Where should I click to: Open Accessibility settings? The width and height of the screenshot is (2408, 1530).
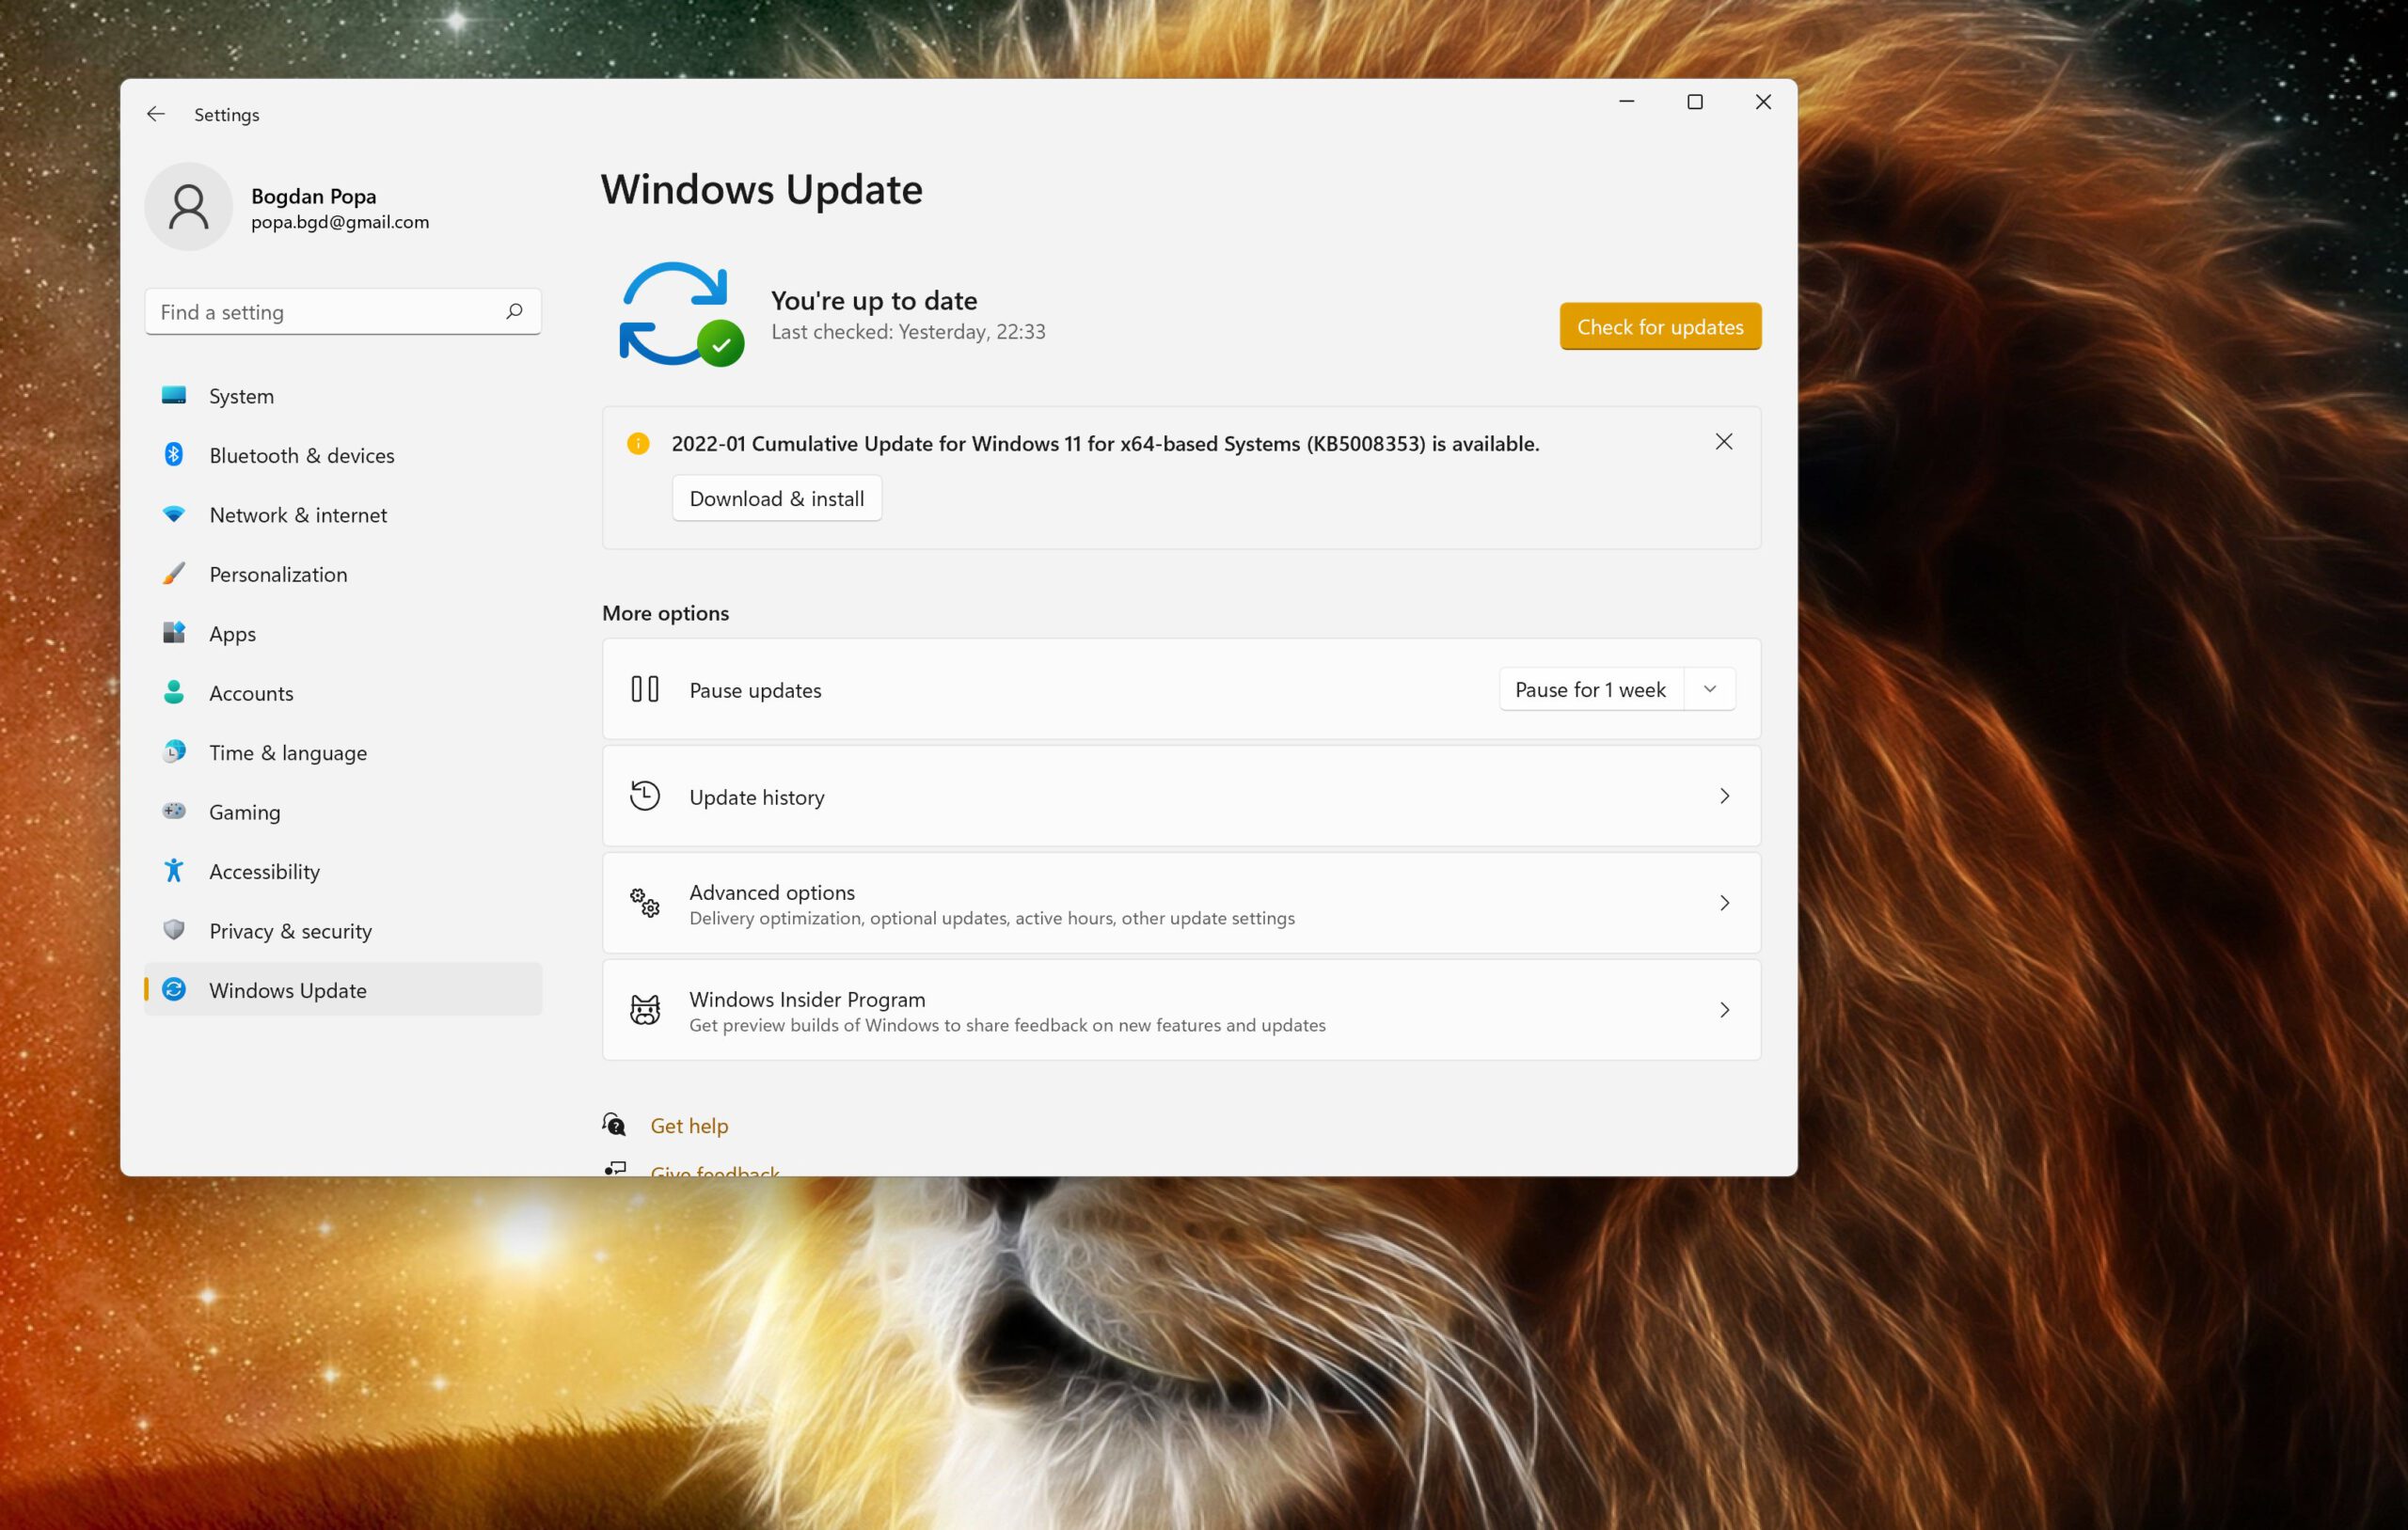(343, 871)
